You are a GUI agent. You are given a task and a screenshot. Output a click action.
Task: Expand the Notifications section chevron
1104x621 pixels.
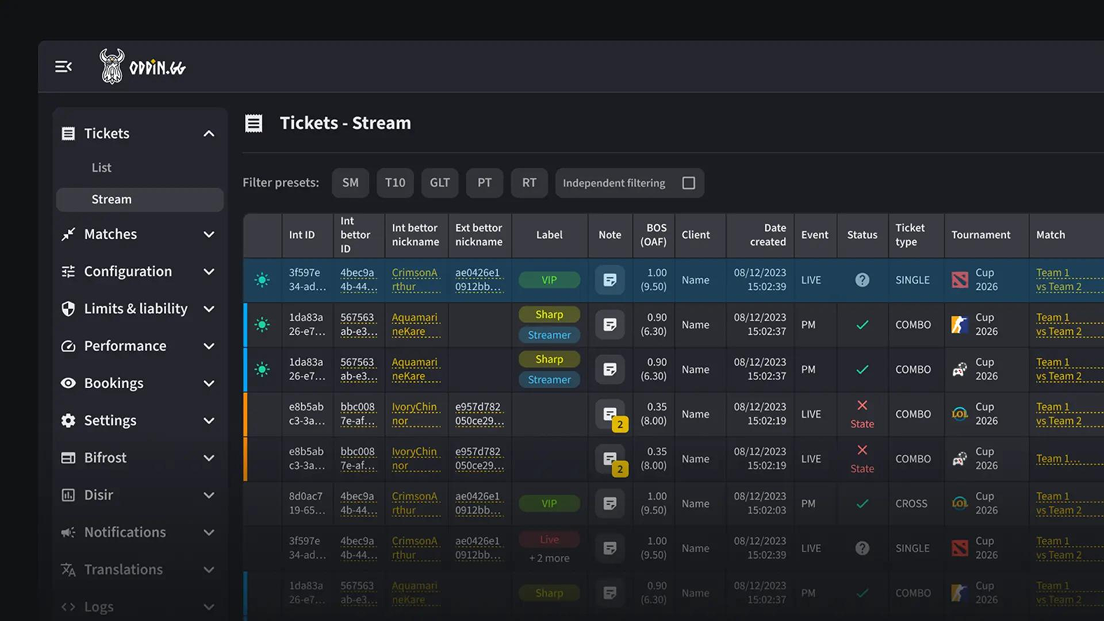(x=209, y=533)
